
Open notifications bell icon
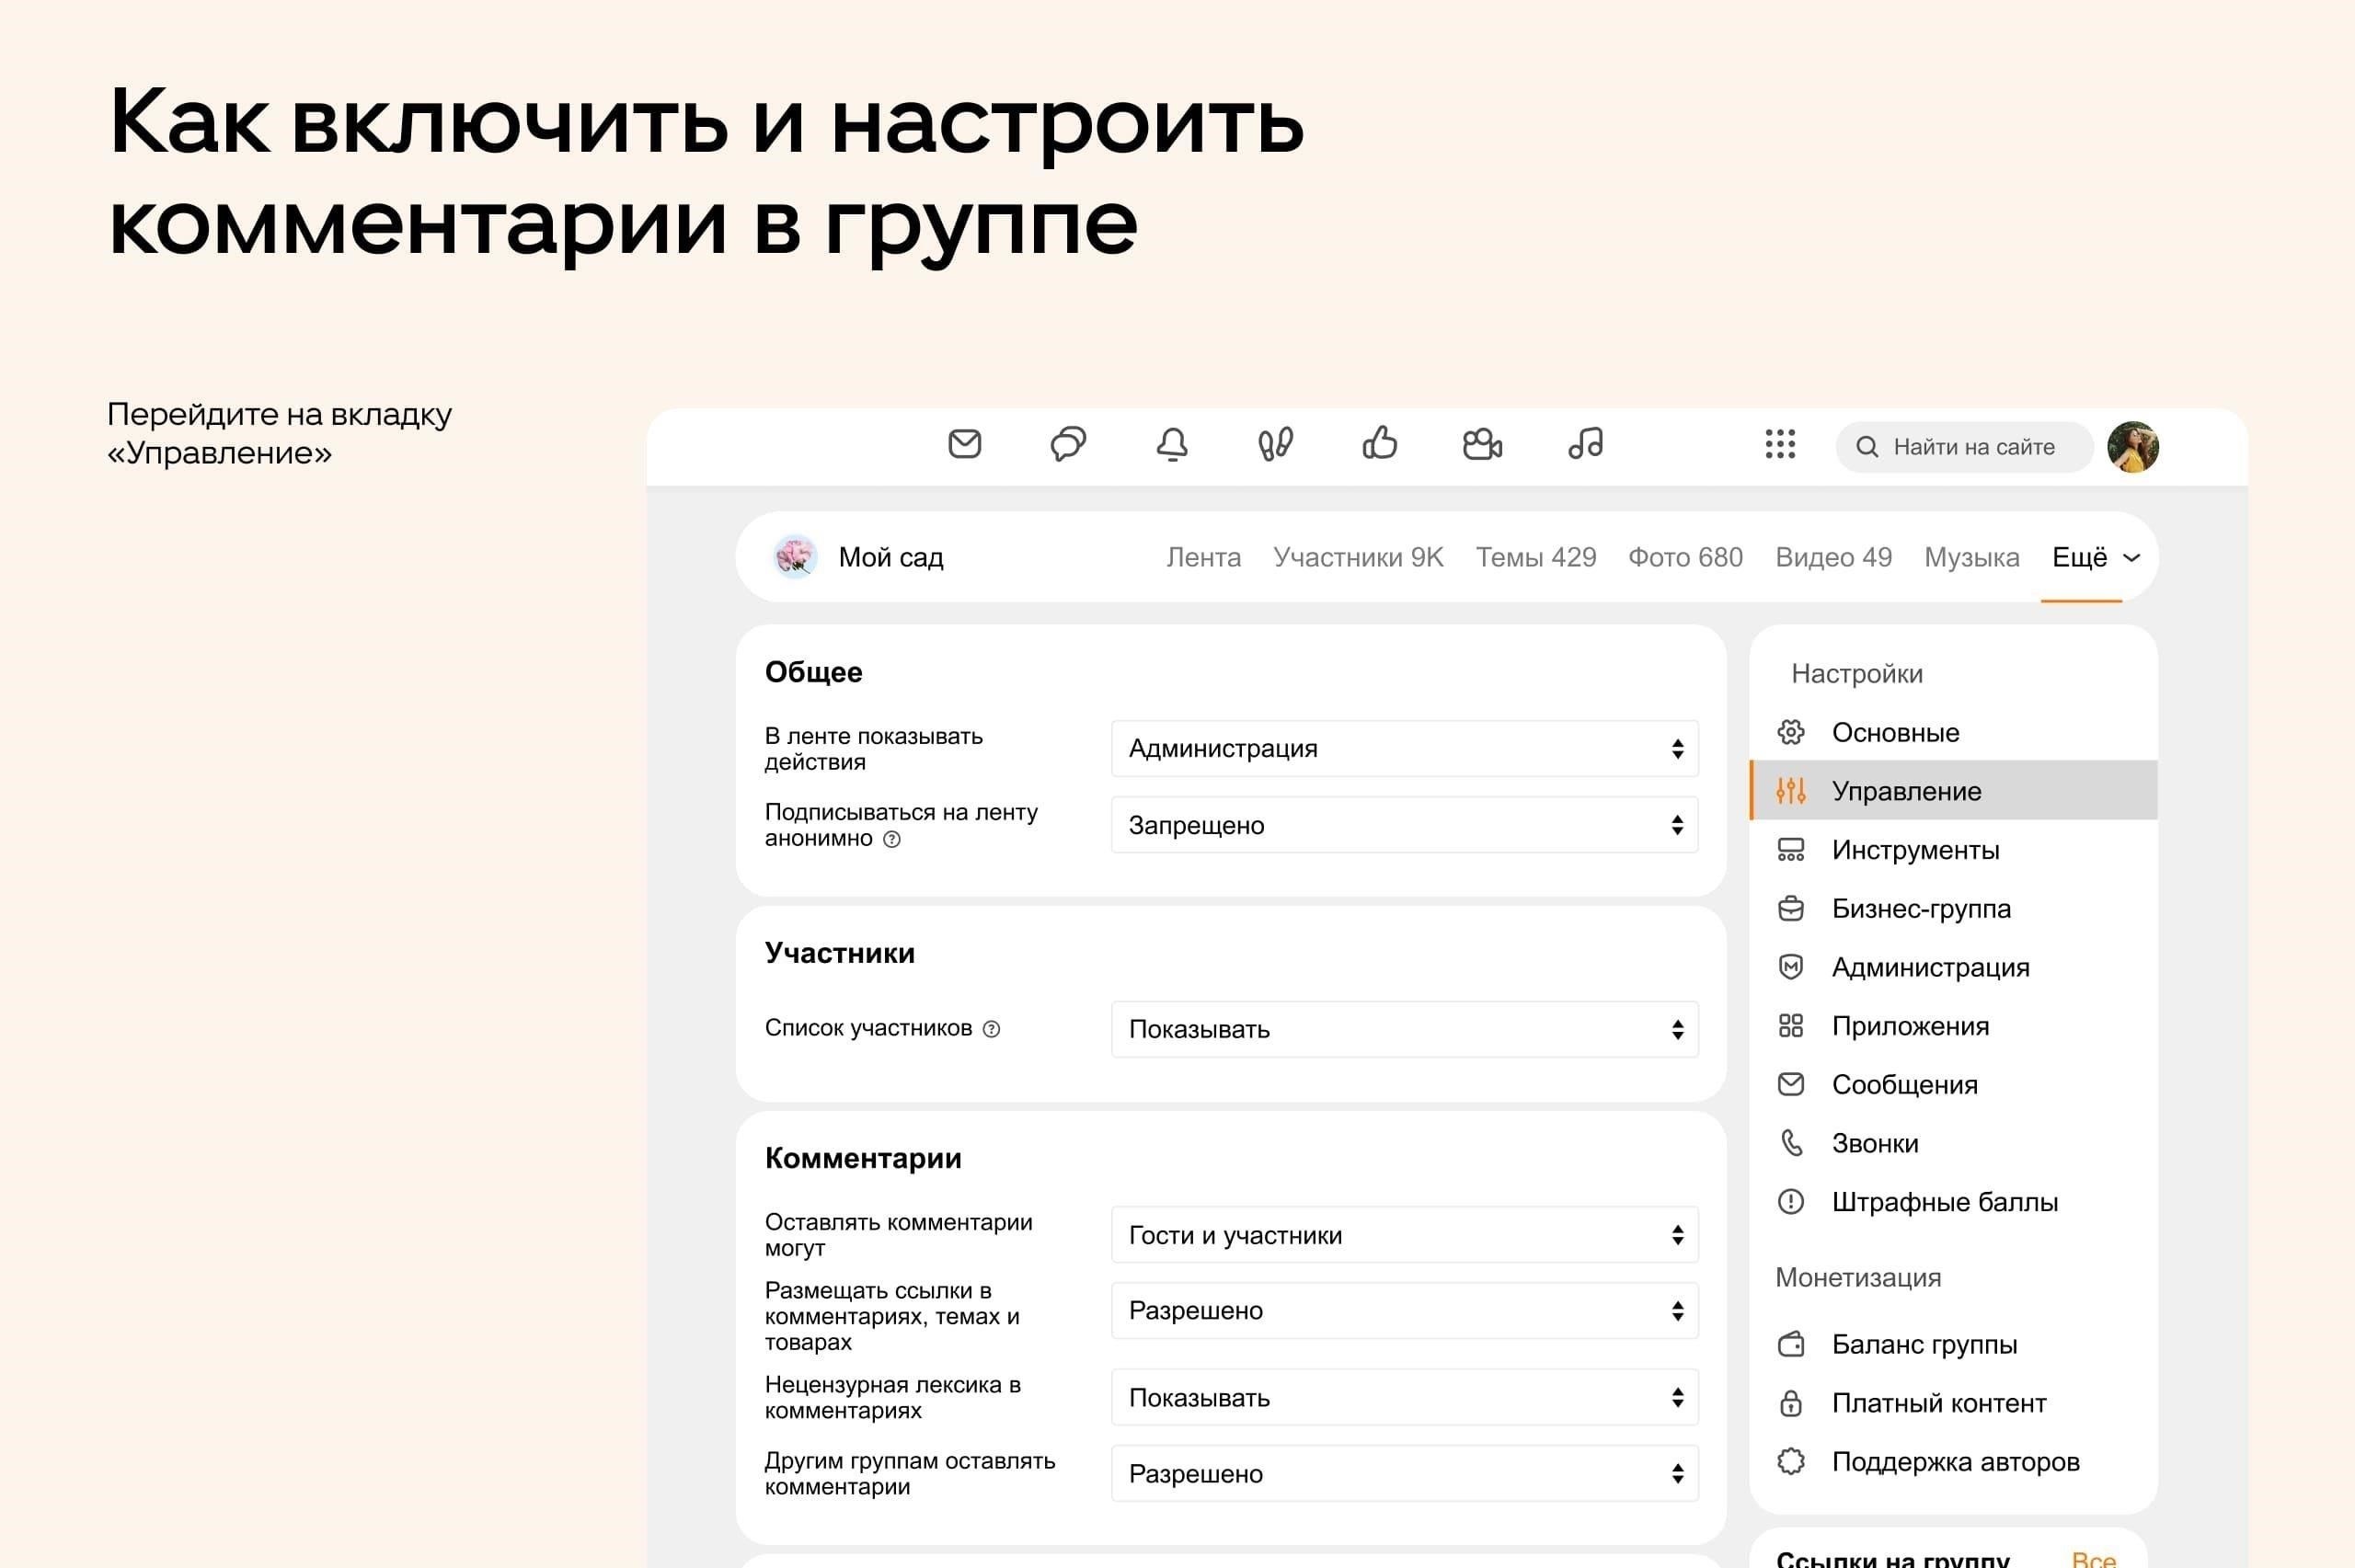[x=1172, y=444]
